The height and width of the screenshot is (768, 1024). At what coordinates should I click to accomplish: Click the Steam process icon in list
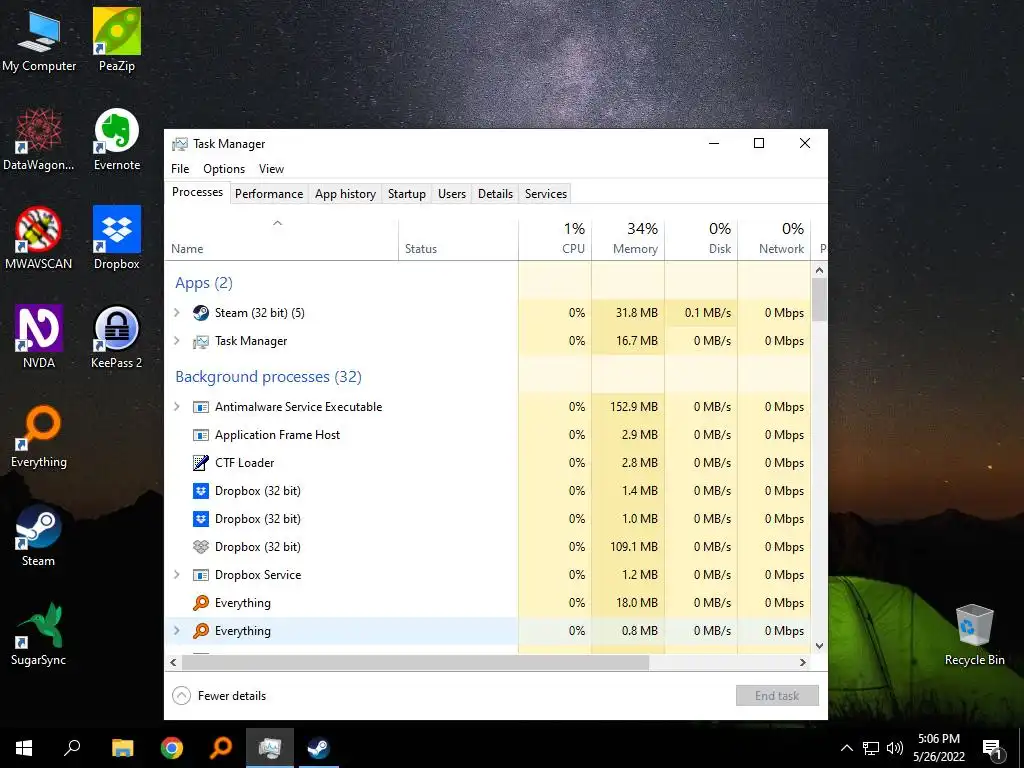click(x=200, y=313)
